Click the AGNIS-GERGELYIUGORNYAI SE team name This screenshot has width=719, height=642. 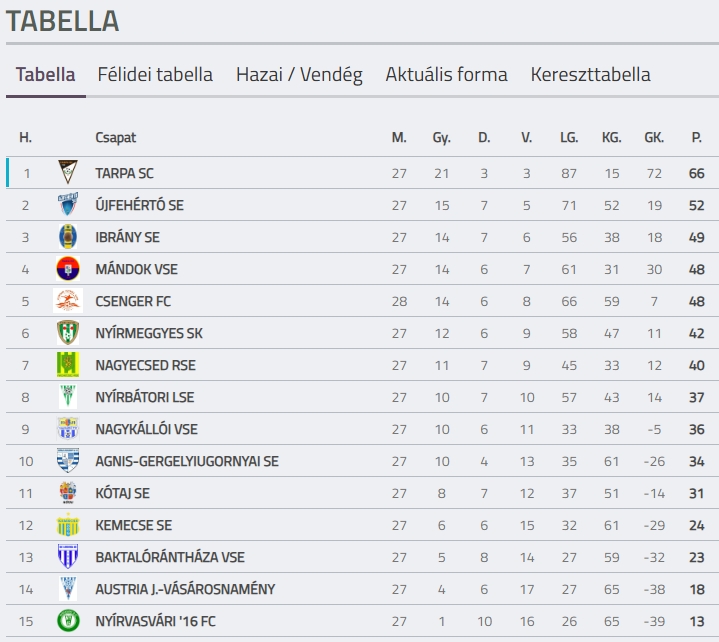point(187,461)
